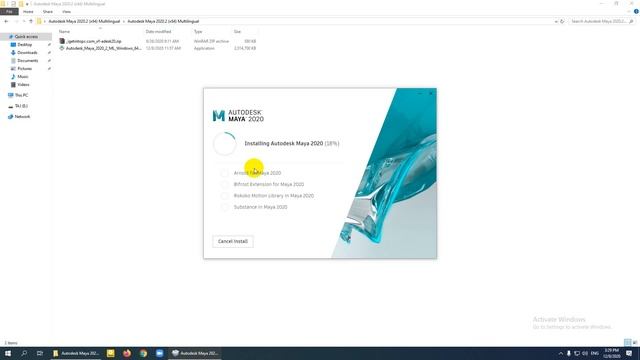Open the Share ribbon tab
This screenshot has width=640, height=360.
coord(48,12)
